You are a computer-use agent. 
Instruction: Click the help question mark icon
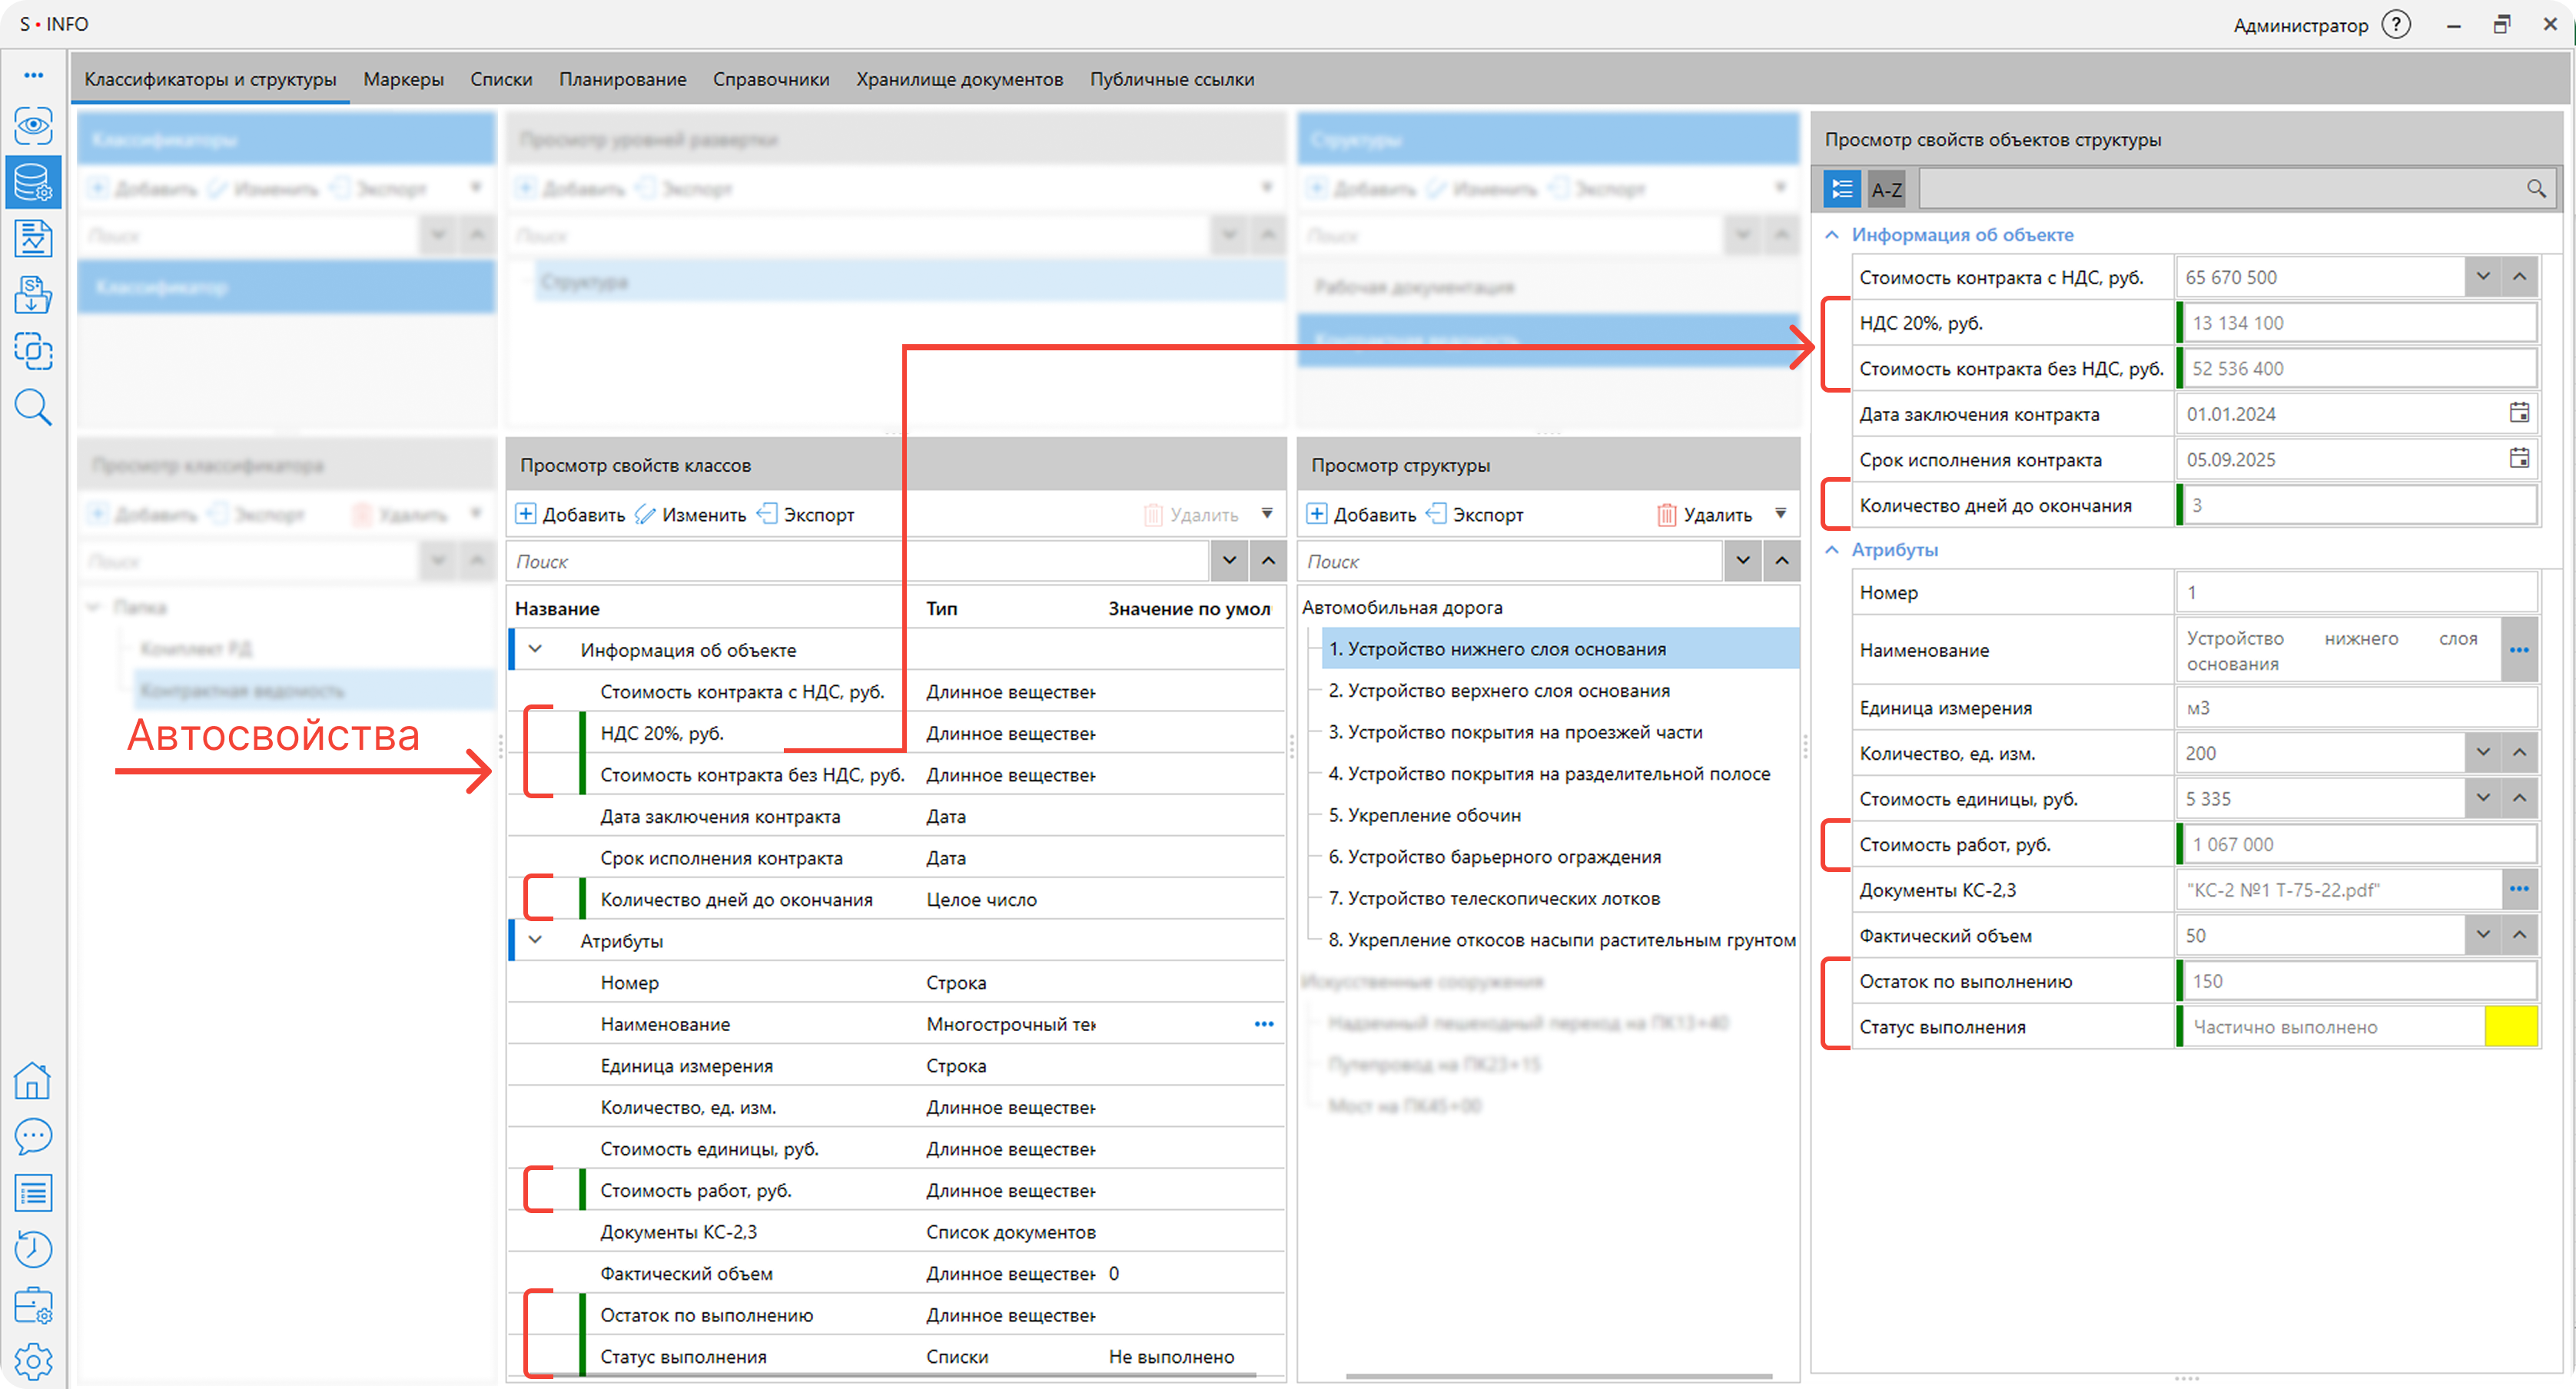[x=2396, y=24]
